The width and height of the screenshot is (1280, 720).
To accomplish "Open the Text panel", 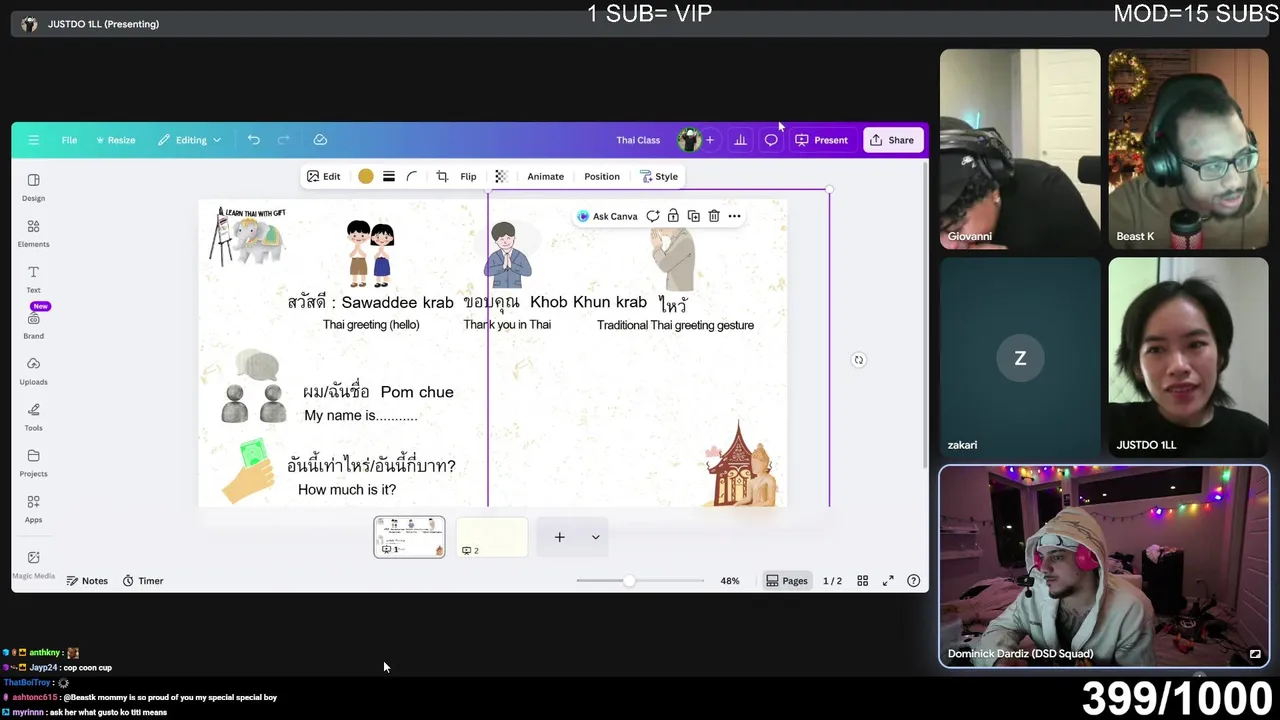I will [33, 279].
